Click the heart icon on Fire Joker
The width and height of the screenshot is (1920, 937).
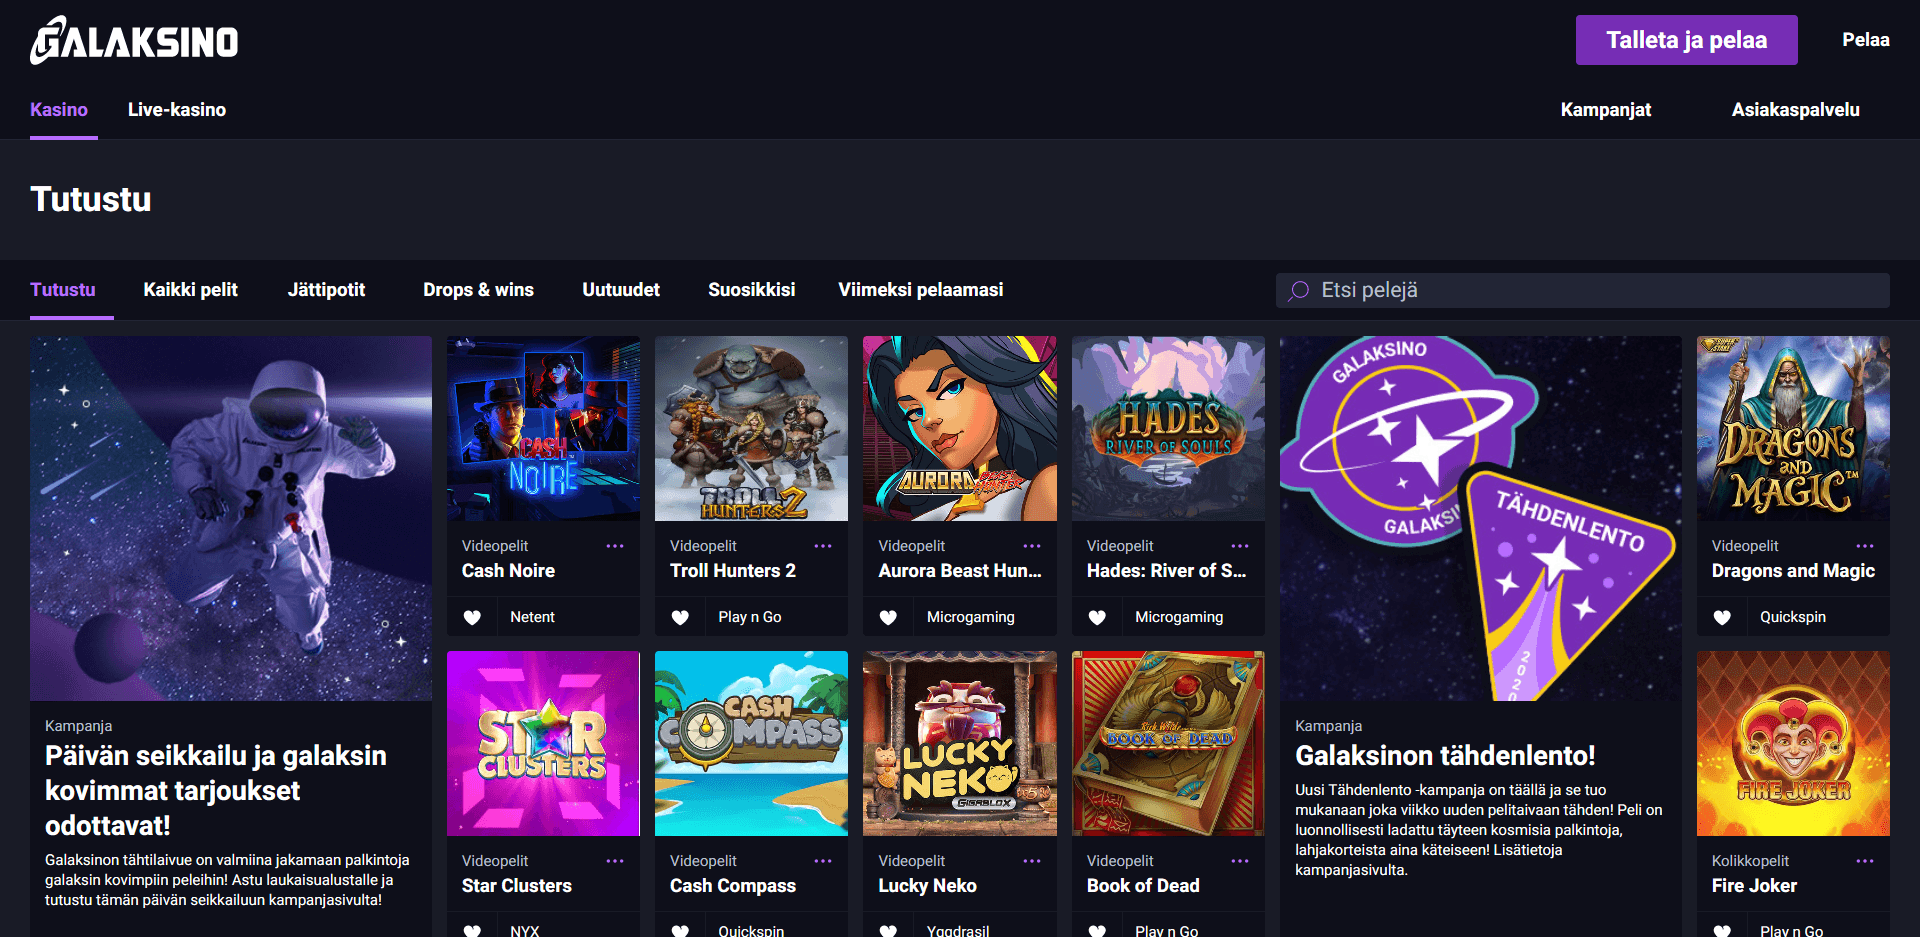click(1722, 930)
